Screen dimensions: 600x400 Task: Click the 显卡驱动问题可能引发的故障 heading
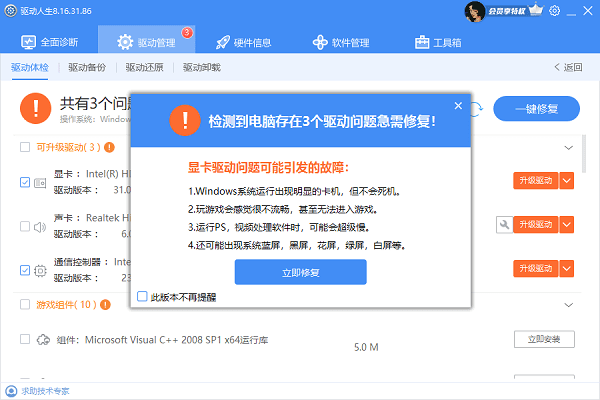pos(268,167)
